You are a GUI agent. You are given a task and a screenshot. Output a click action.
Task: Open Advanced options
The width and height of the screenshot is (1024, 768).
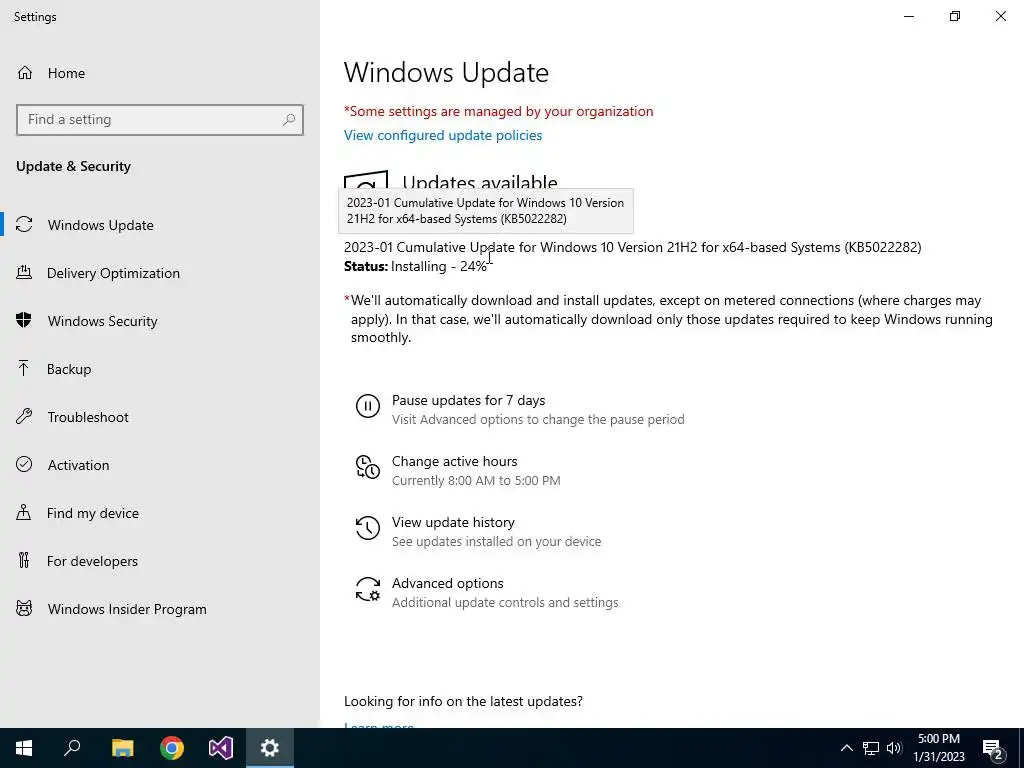pos(447,583)
